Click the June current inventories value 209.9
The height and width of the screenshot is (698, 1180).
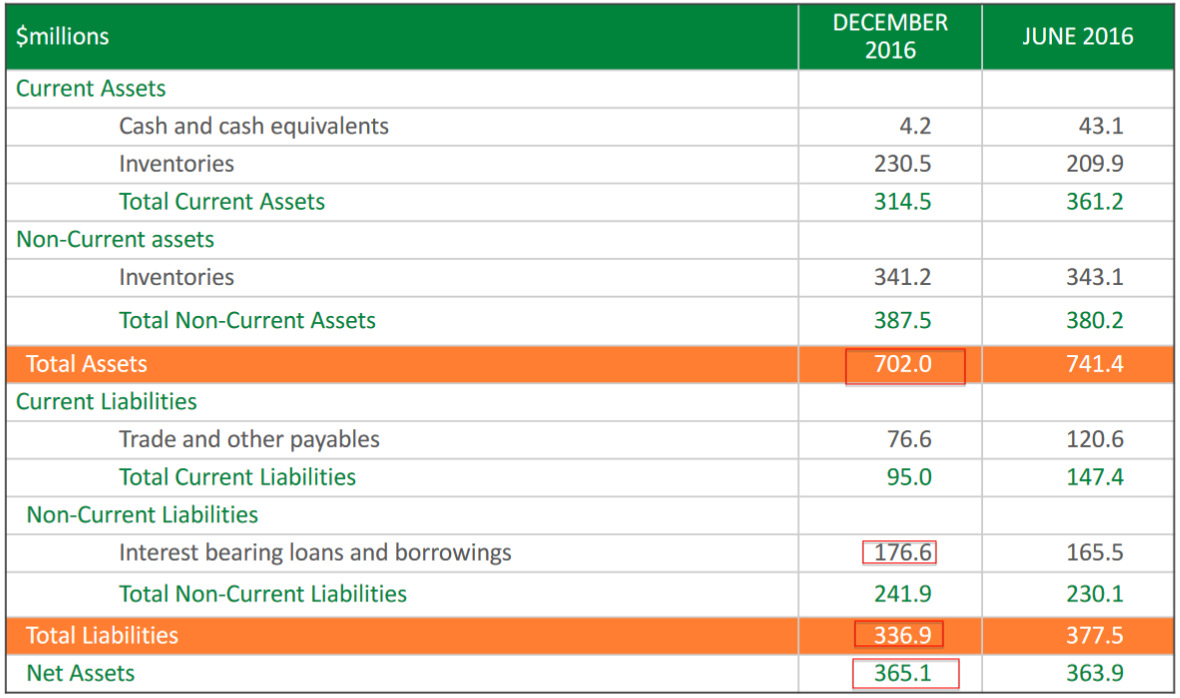(1094, 164)
